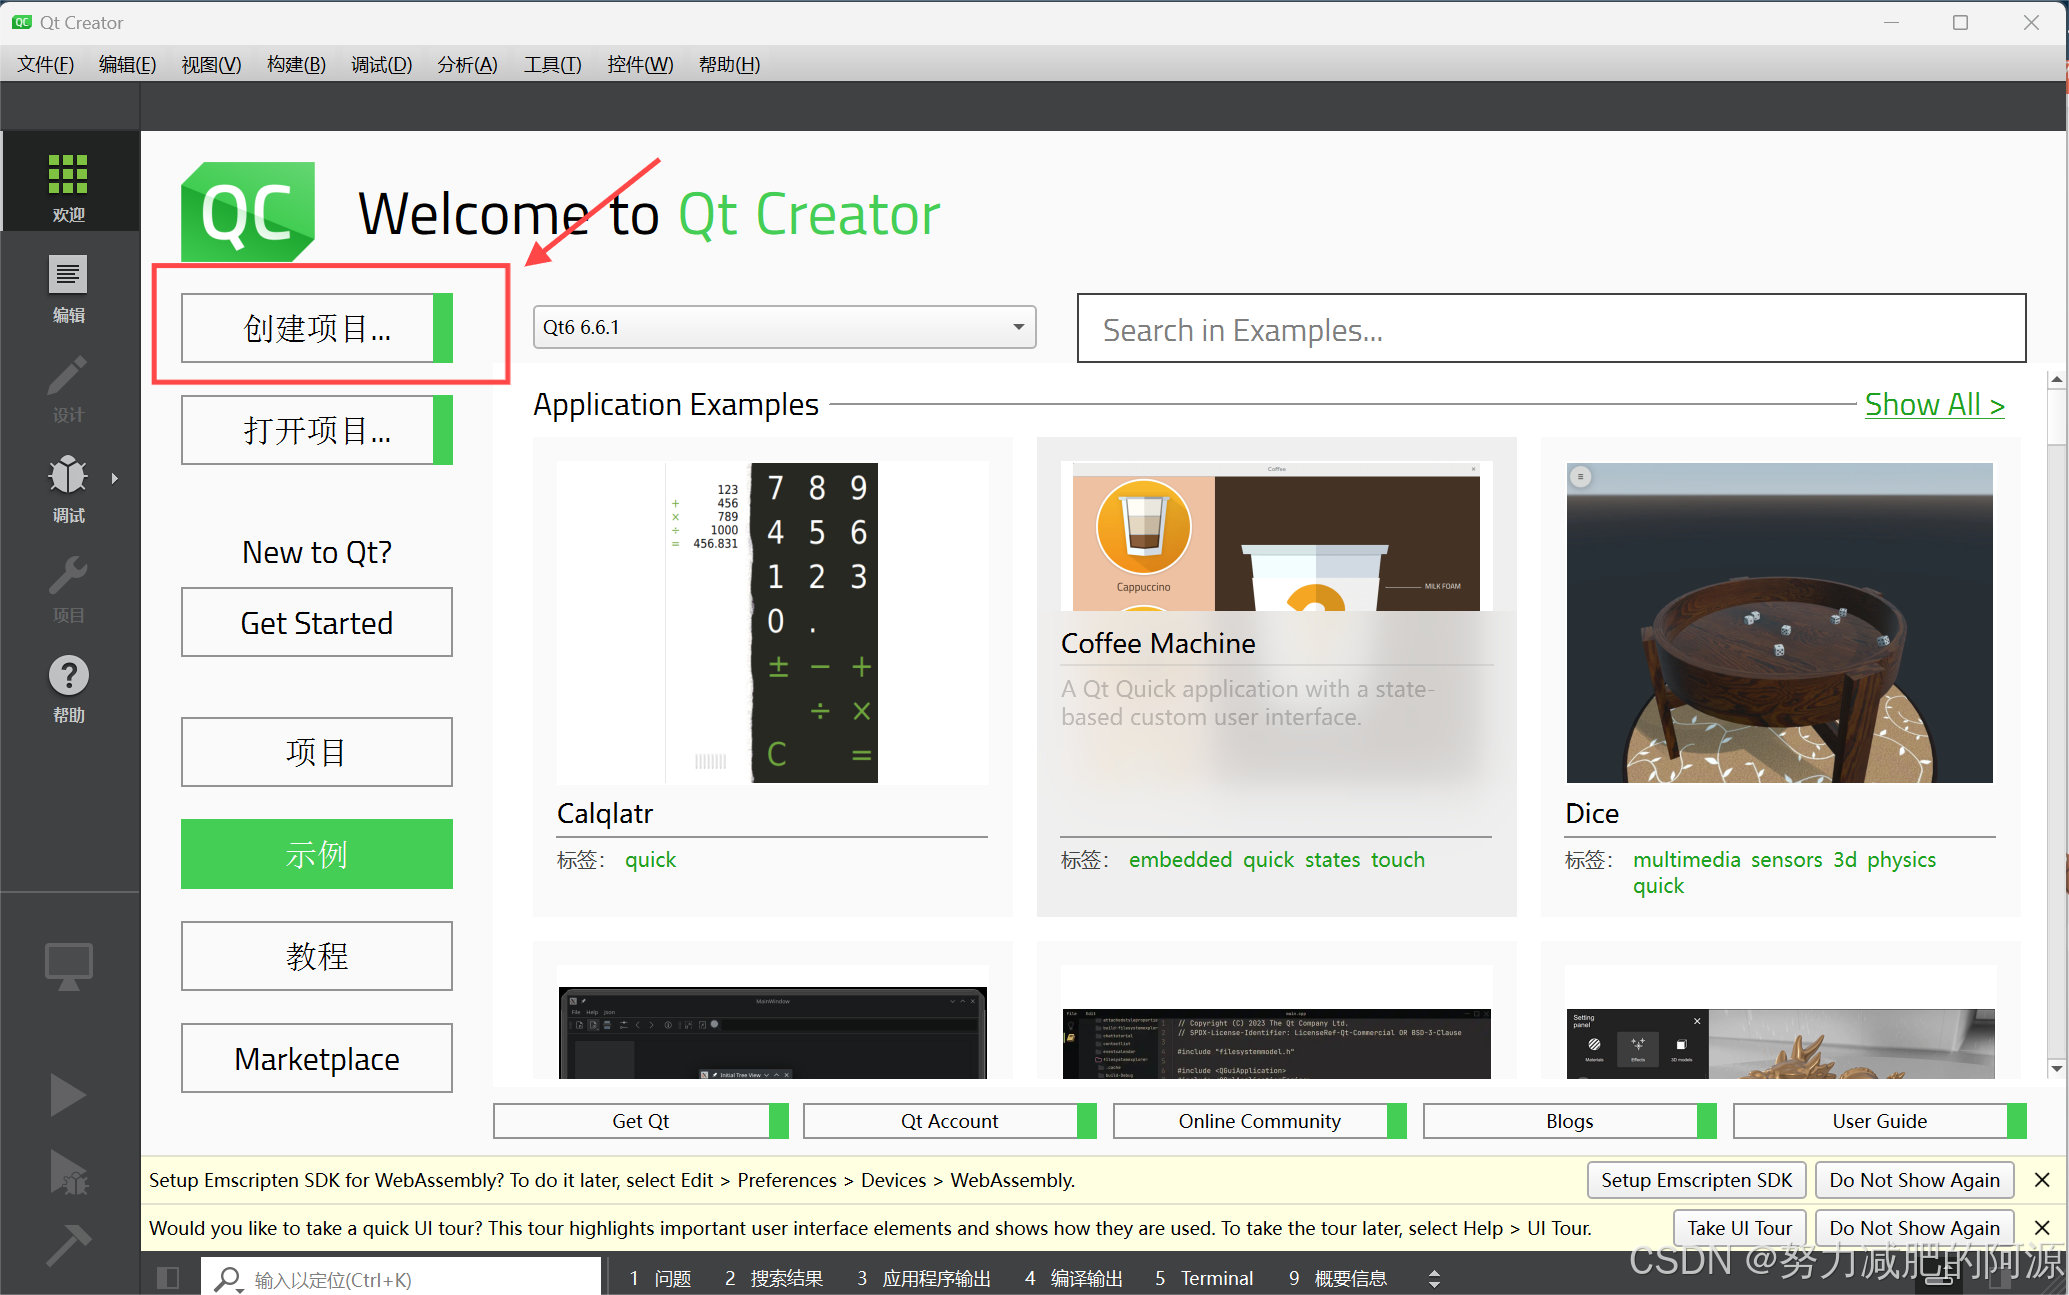Image resolution: width=2069 pixels, height=1295 pixels.
Task: Click 创建项目... to create a project
Action: pos(317,328)
